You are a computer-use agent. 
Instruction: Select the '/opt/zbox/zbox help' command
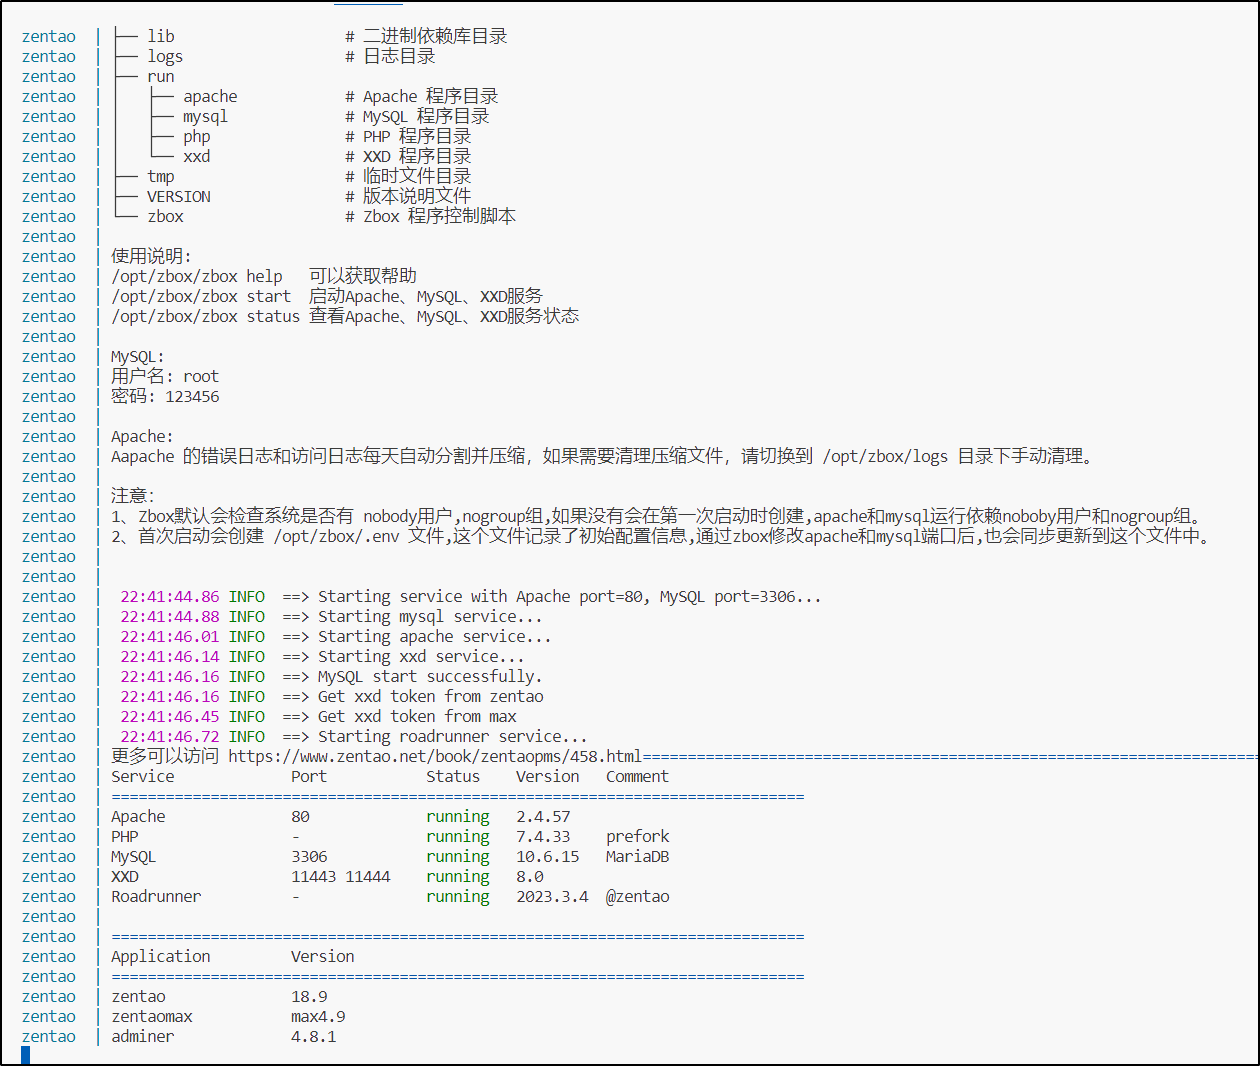pos(197,276)
